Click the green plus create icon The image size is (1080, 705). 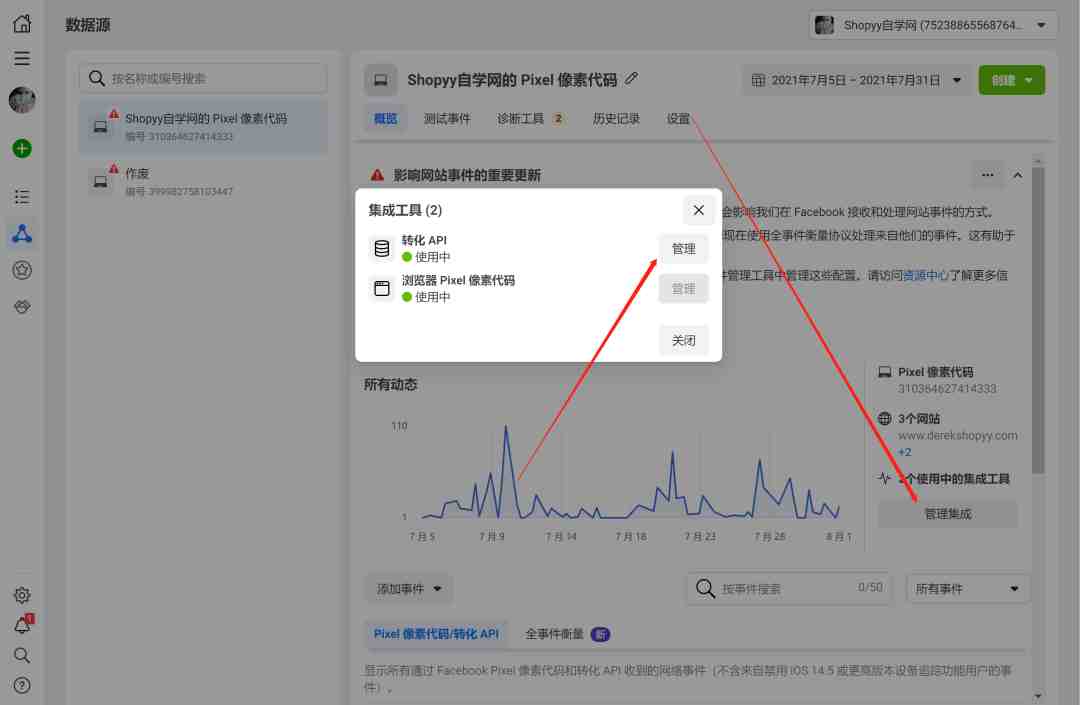(22, 148)
